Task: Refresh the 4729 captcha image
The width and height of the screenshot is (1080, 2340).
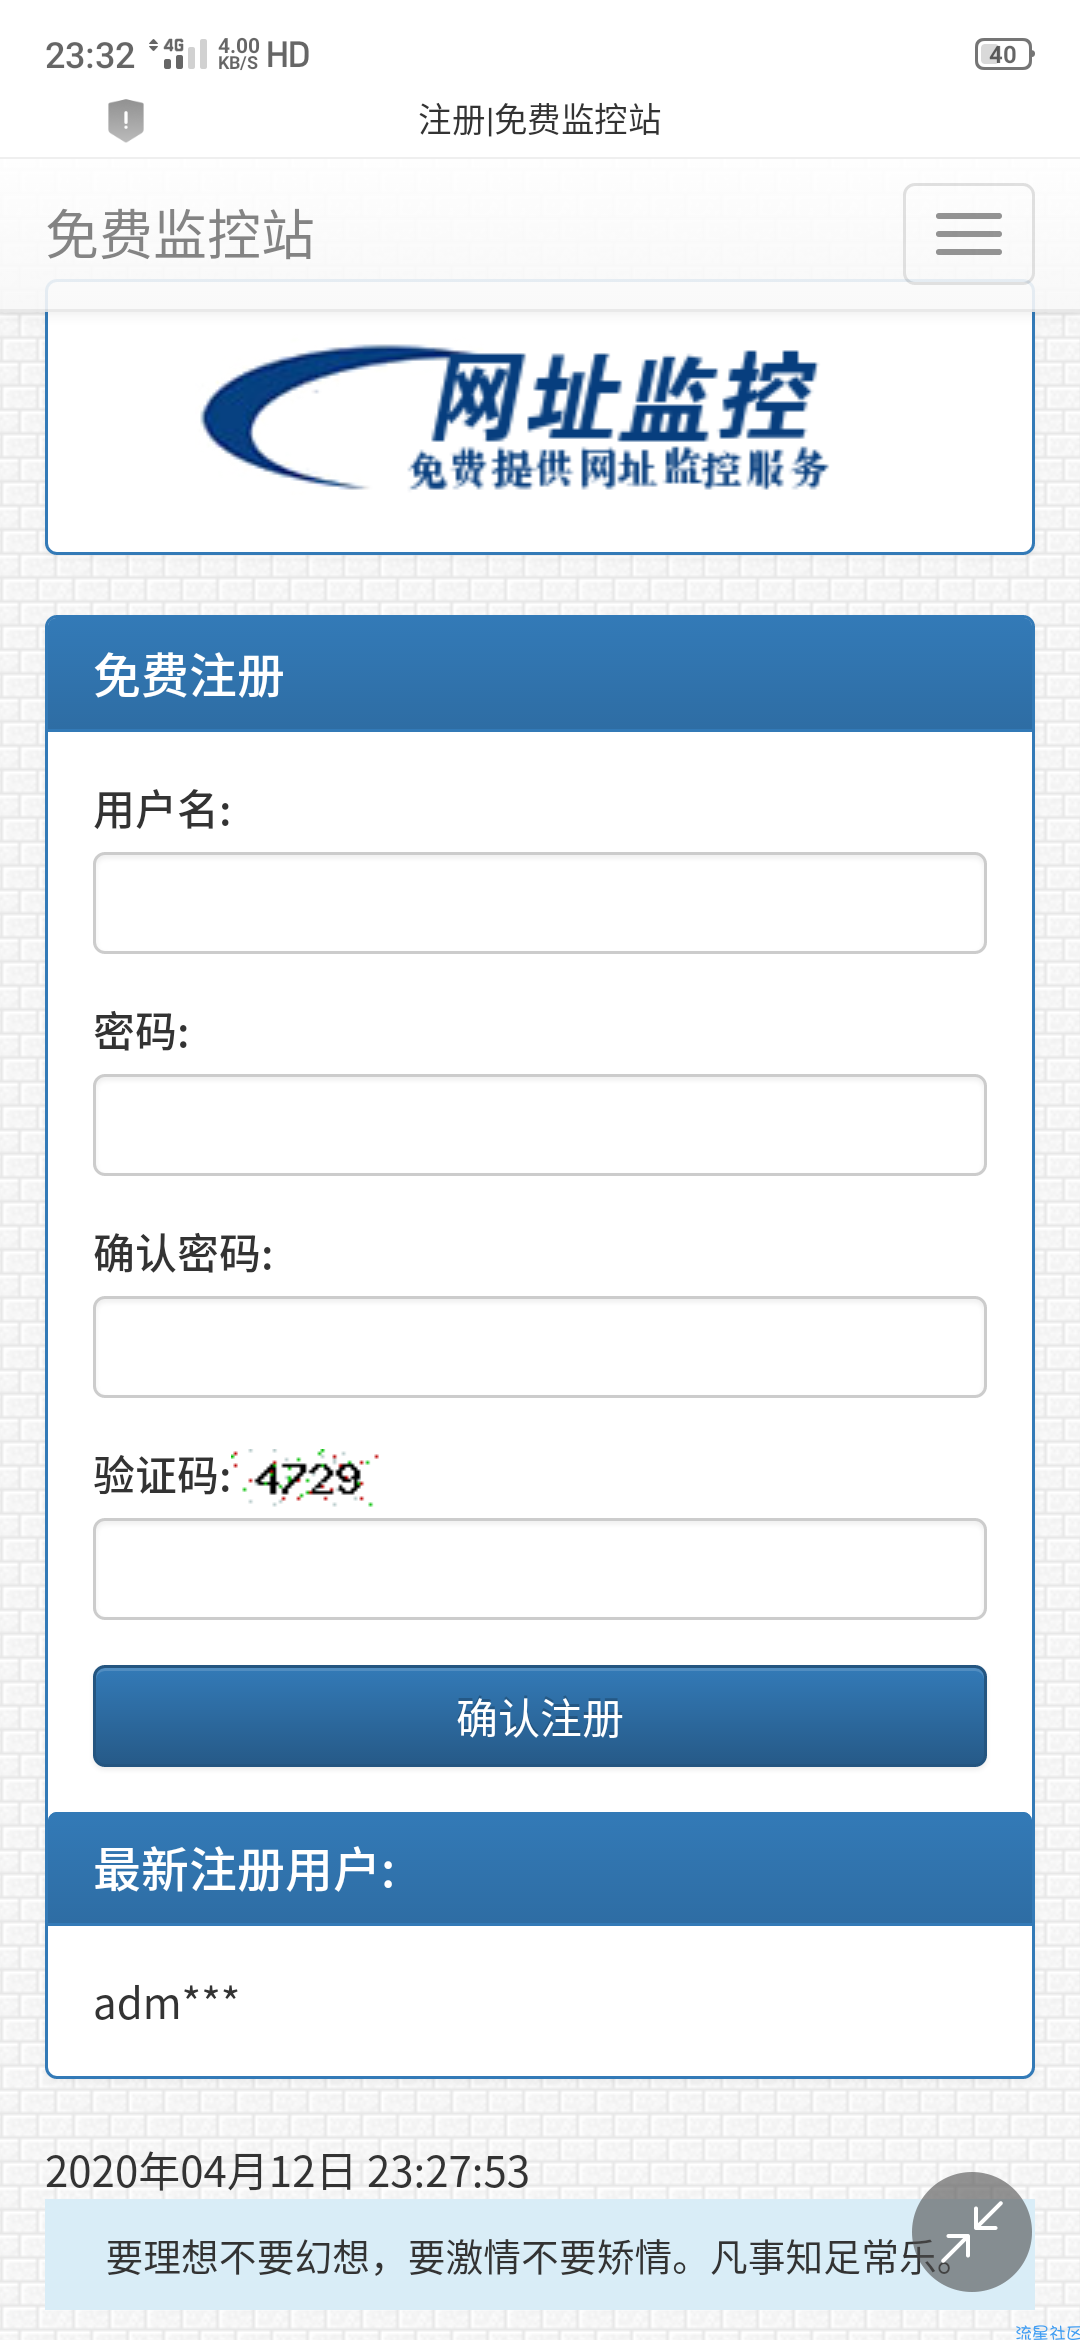Action: (308, 1477)
